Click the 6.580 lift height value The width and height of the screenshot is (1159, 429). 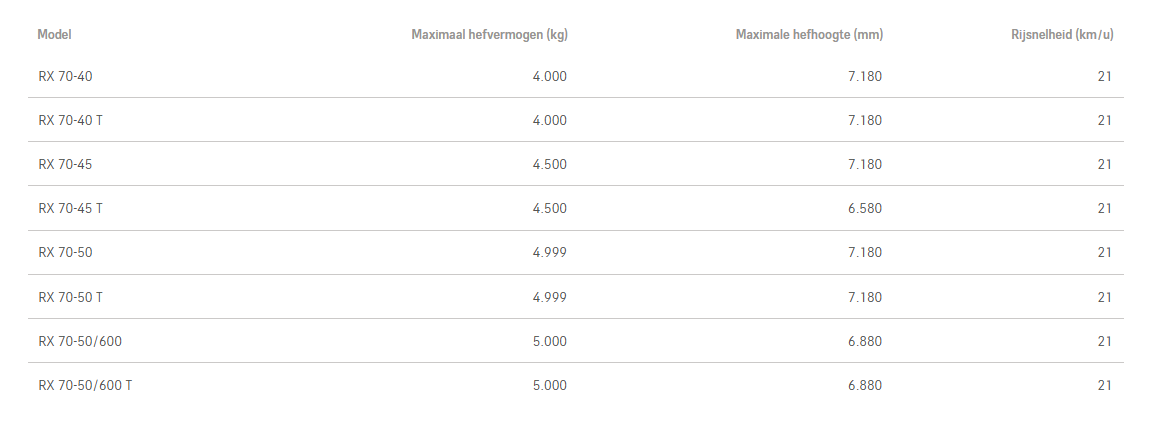click(x=865, y=208)
